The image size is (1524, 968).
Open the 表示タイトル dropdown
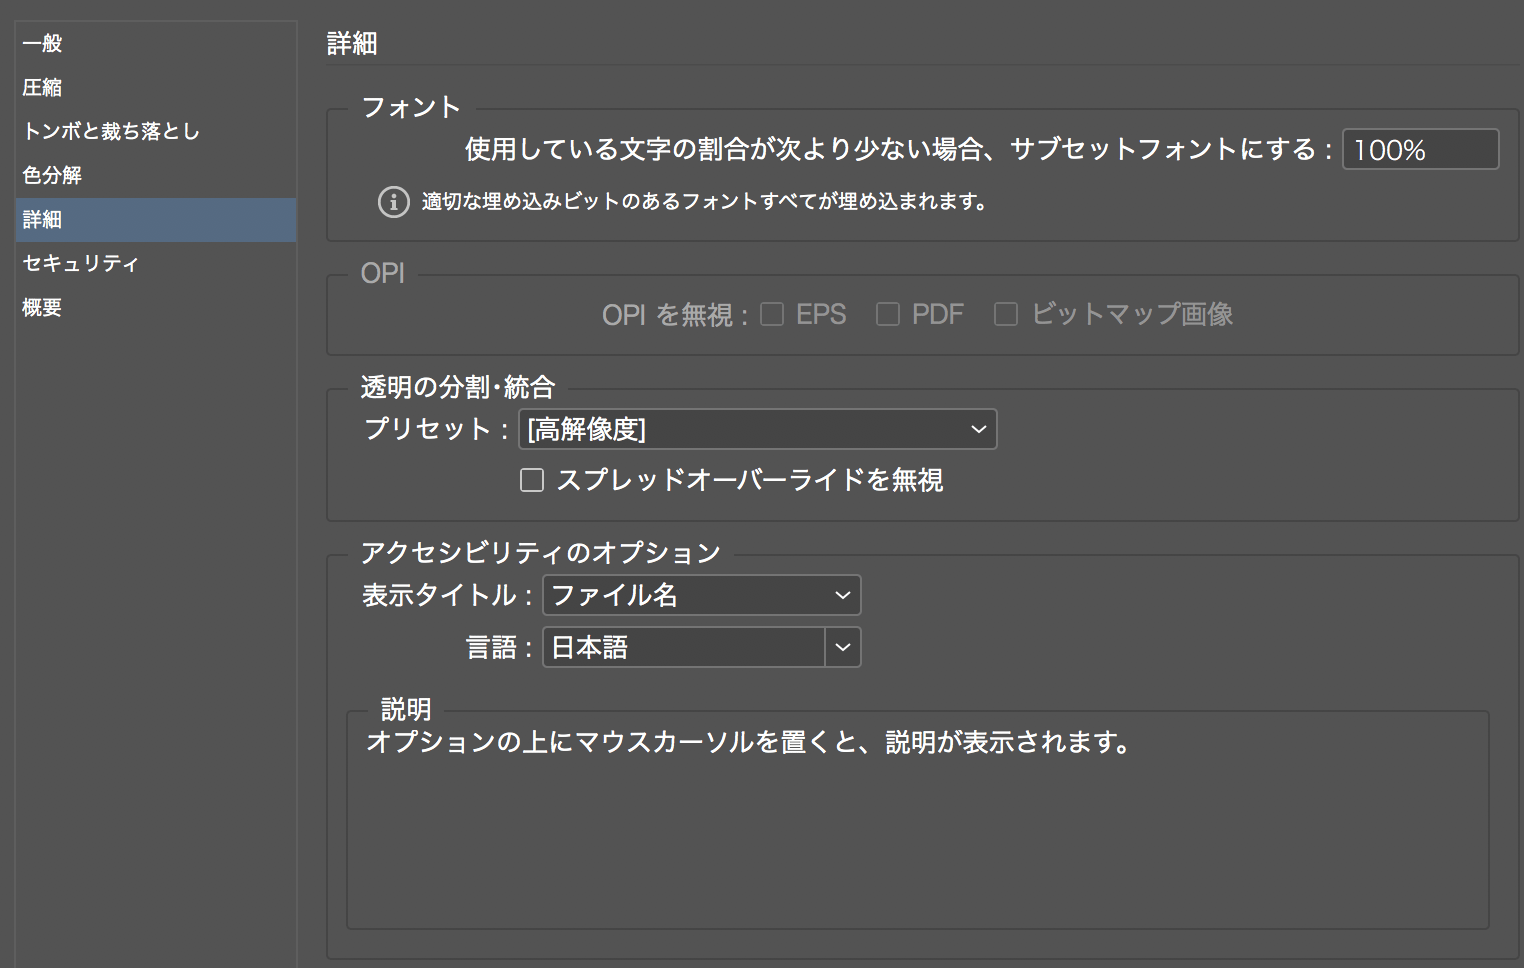coord(701,595)
